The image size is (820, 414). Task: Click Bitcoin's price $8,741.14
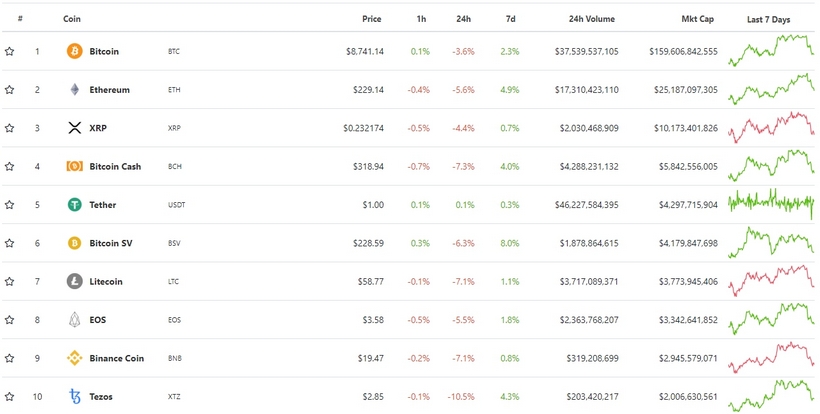(365, 51)
